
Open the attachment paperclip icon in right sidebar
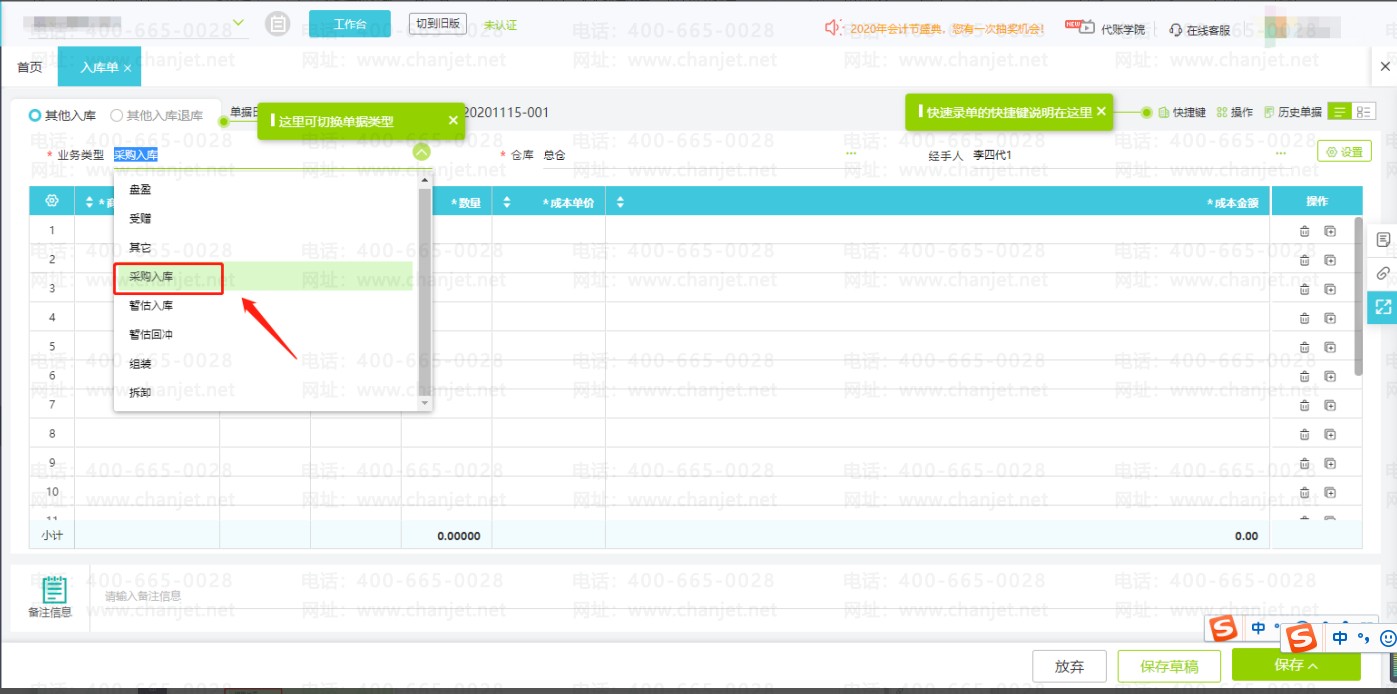[x=1383, y=273]
